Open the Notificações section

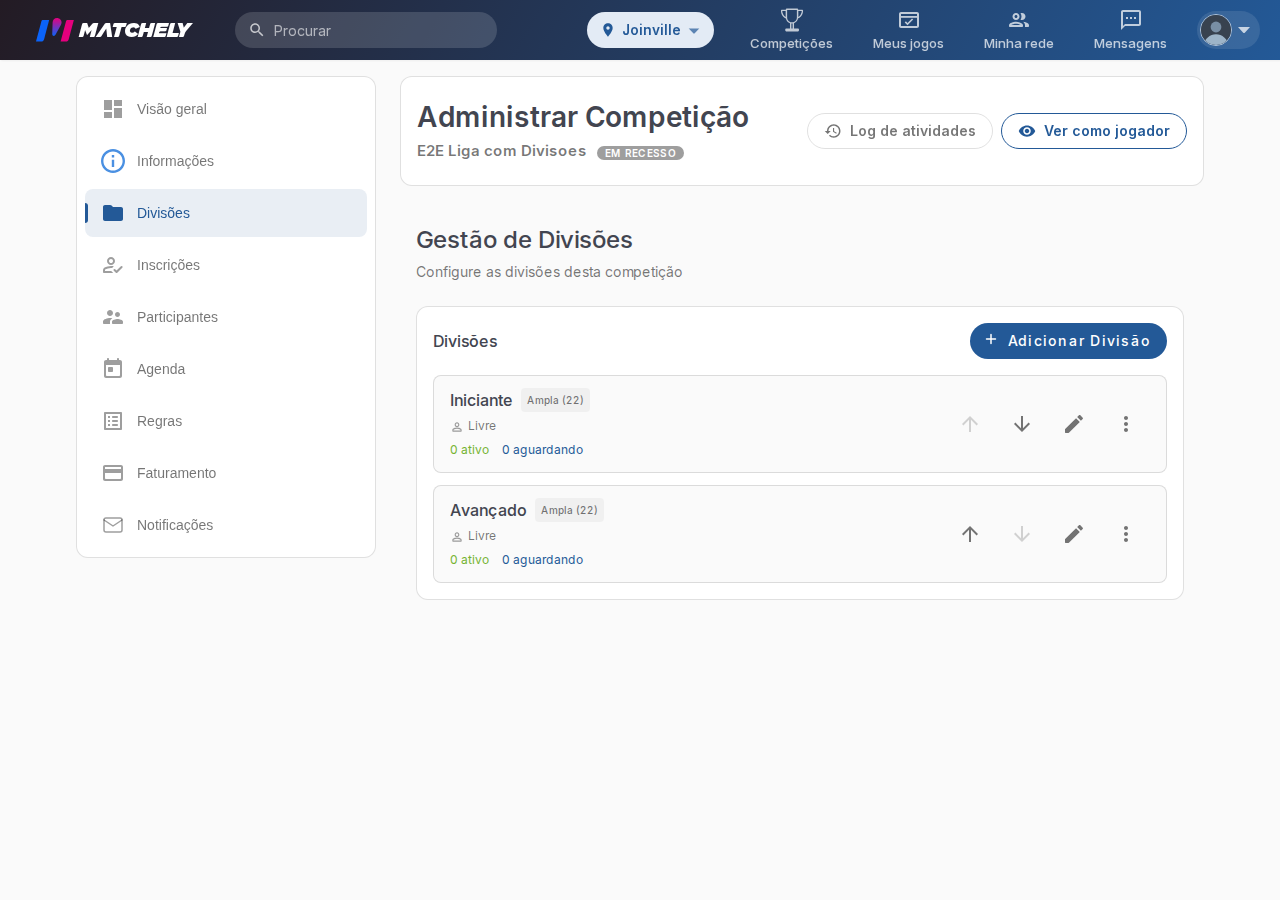pos(226,525)
